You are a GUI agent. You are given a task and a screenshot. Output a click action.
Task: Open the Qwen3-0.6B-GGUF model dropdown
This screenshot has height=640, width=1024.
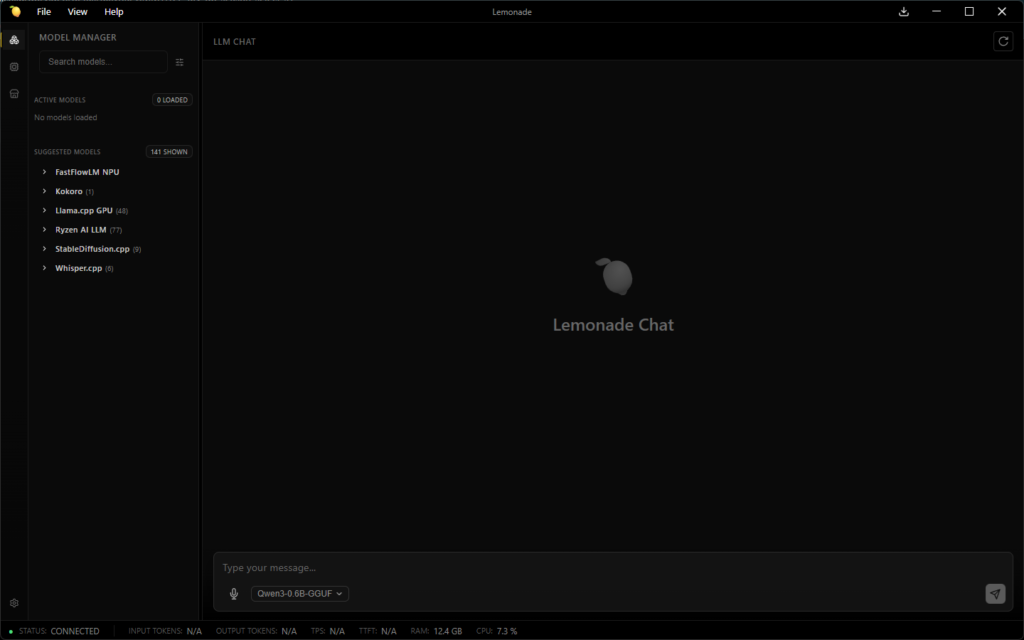[x=300, y=594]
